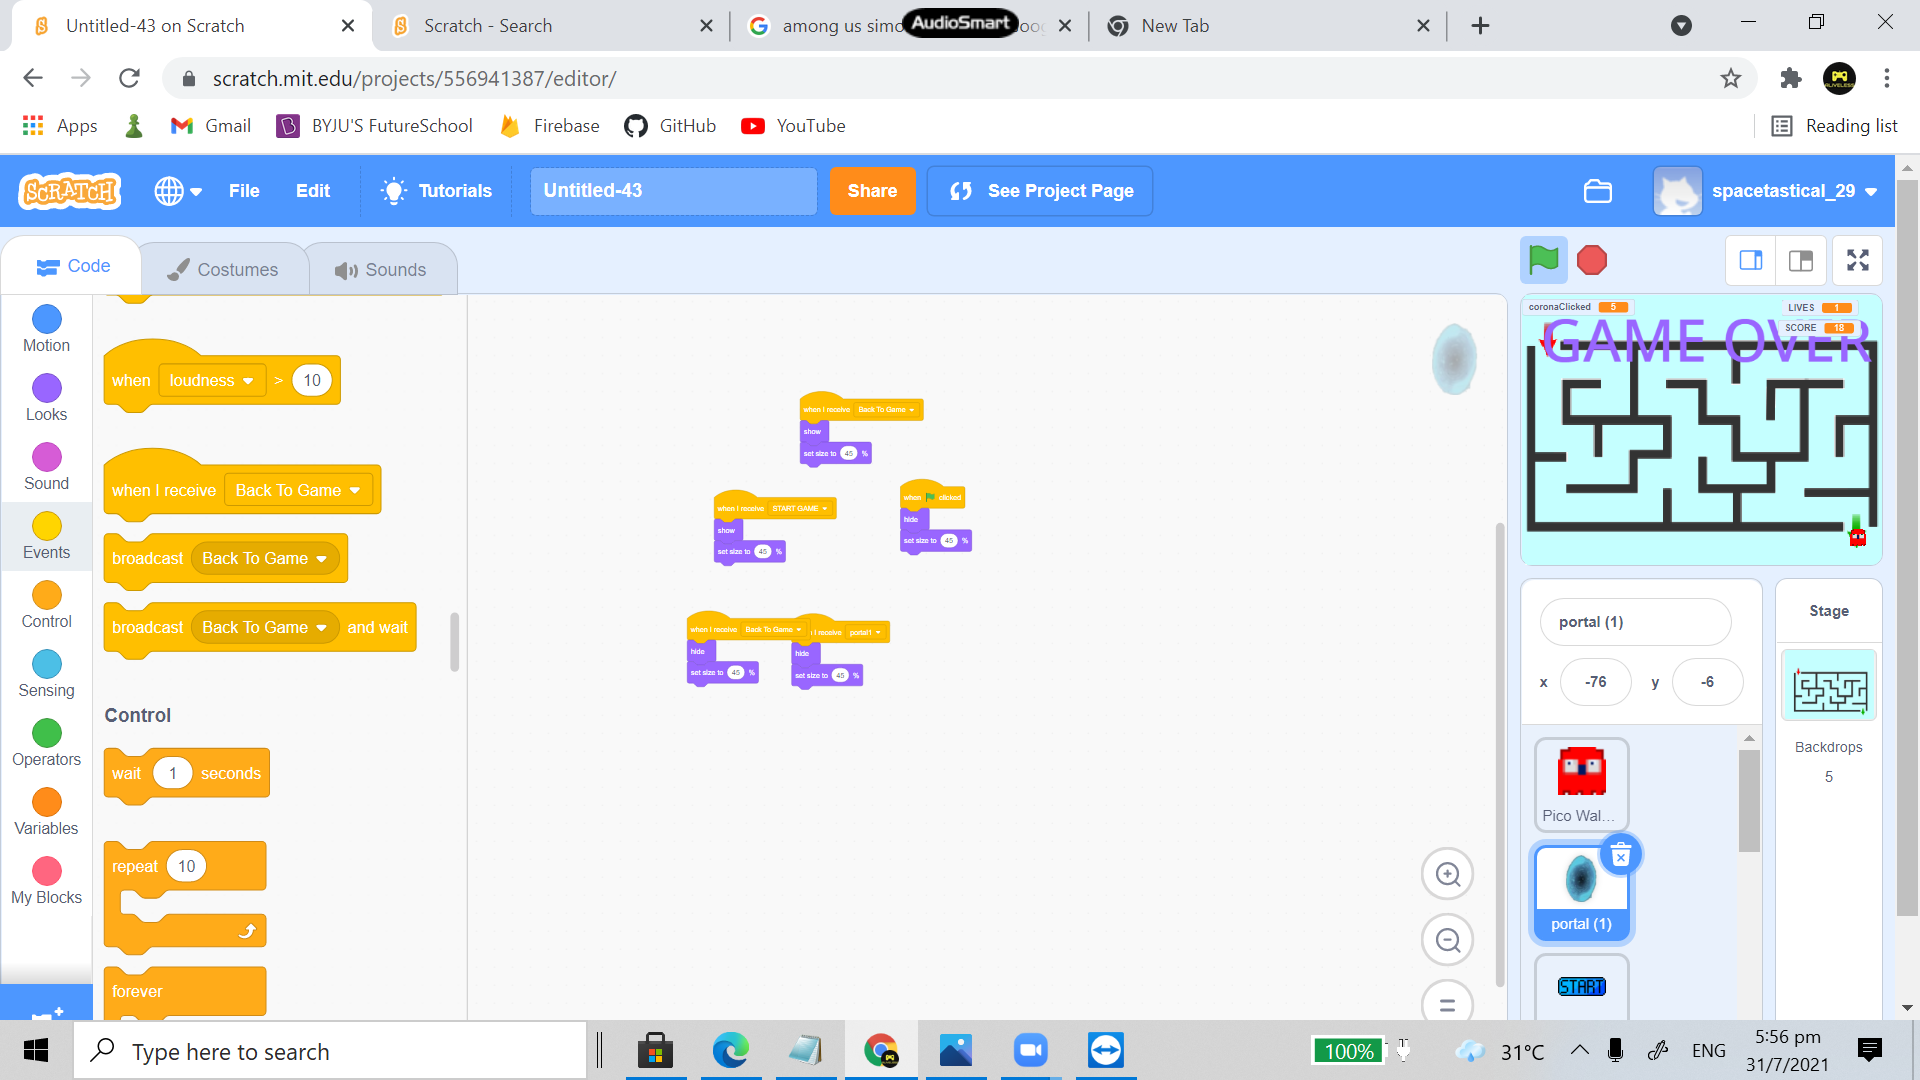
Task: Expand the loudness dropdown in when block
Action: click(247, 381)
